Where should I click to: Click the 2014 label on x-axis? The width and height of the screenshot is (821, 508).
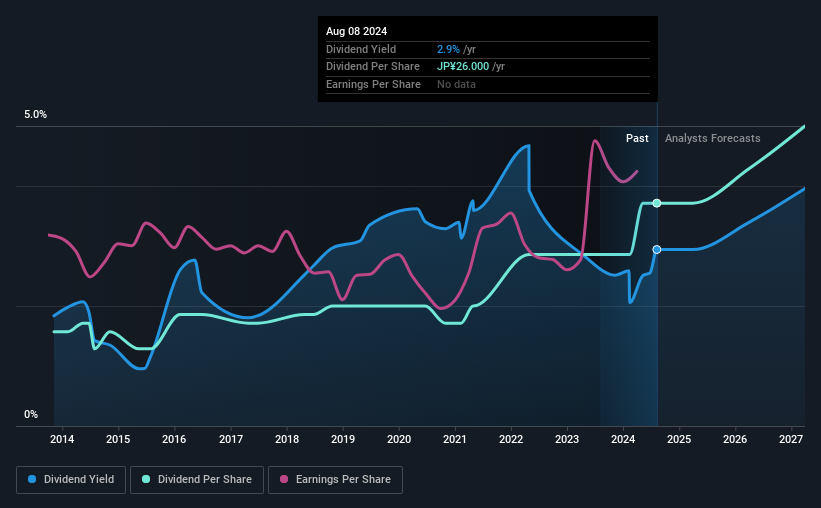point(62,439)
